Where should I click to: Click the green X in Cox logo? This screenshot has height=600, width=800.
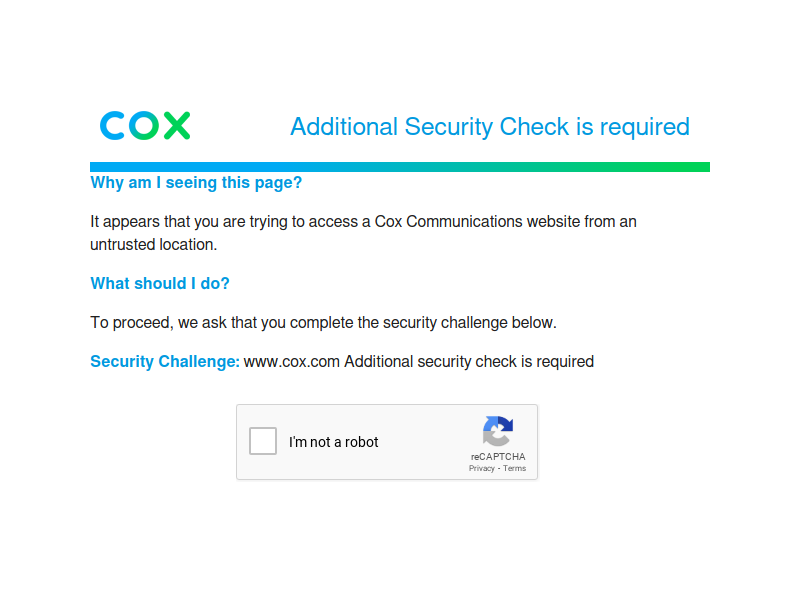click(178, 126)
